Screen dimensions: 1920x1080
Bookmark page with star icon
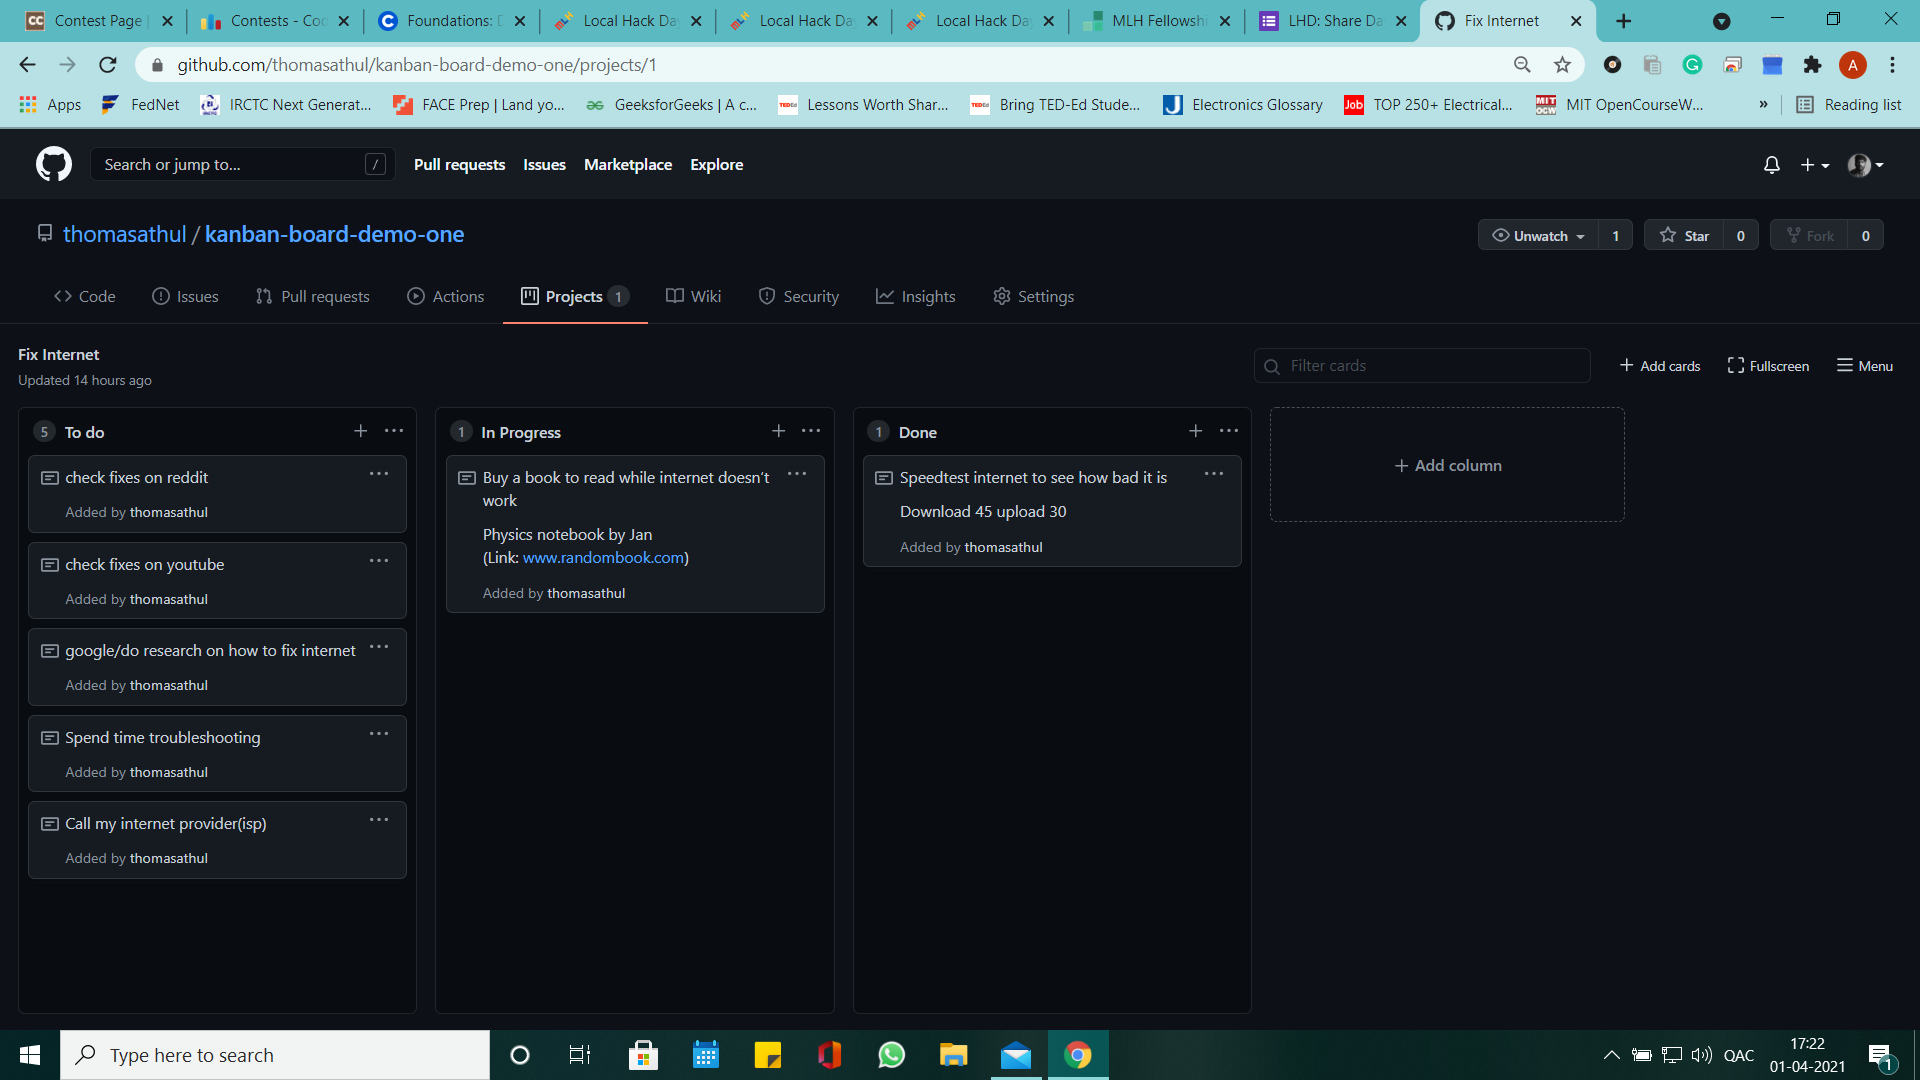tap(1562, 65)
